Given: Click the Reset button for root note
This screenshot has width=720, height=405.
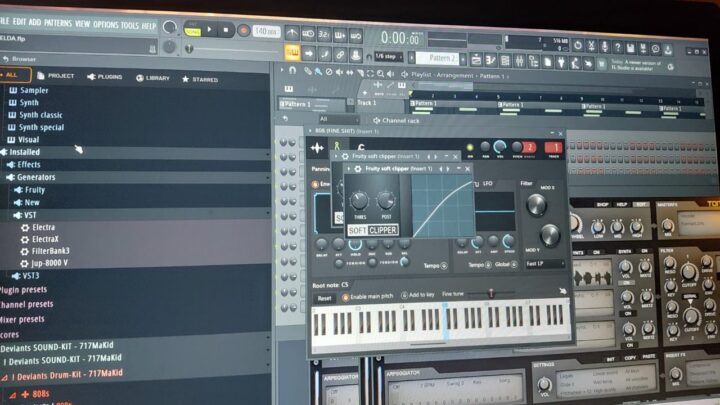Looking at the screenshot, I should [324, 297].
